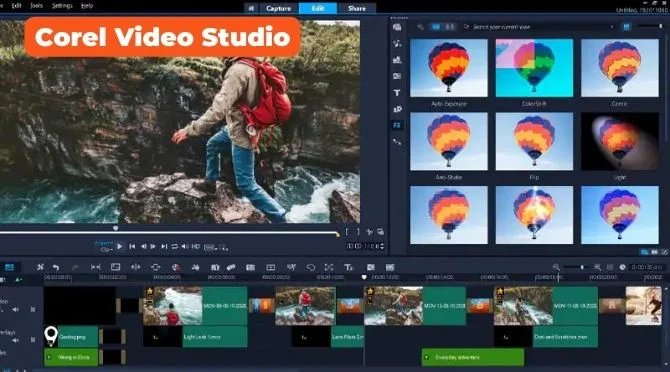Viewport: 670px width, 372px height.
Task: Toggle the preview volume speaker
Action: pos(185,246)
